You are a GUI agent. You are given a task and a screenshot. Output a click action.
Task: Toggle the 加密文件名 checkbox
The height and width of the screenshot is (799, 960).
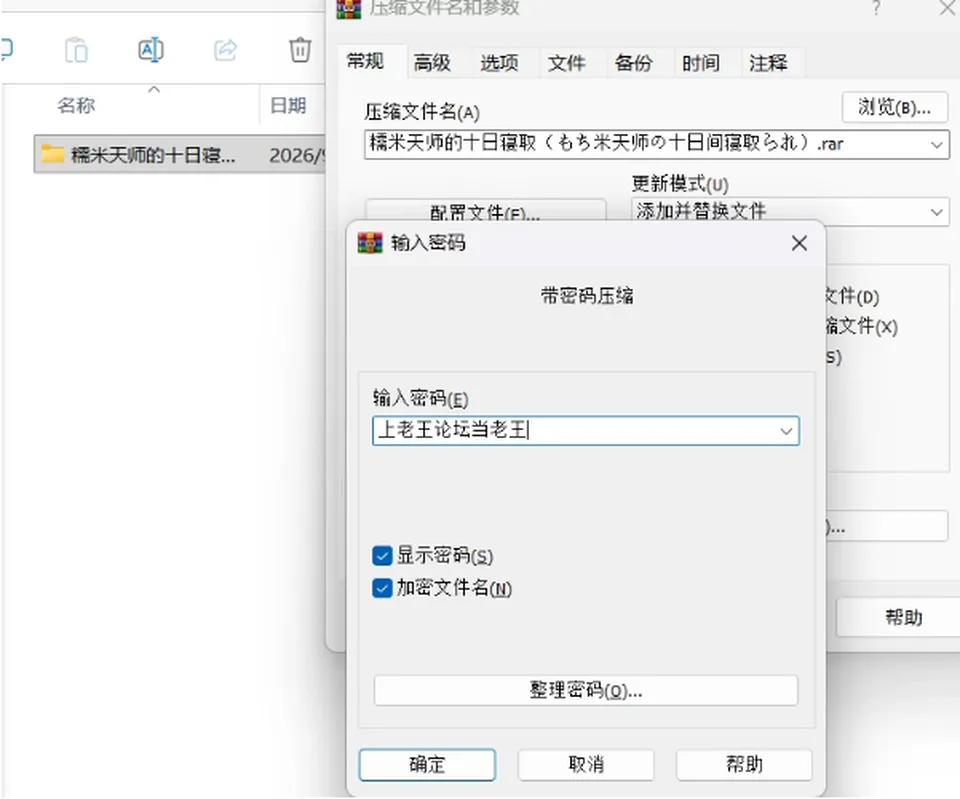[x=382, y=588]
